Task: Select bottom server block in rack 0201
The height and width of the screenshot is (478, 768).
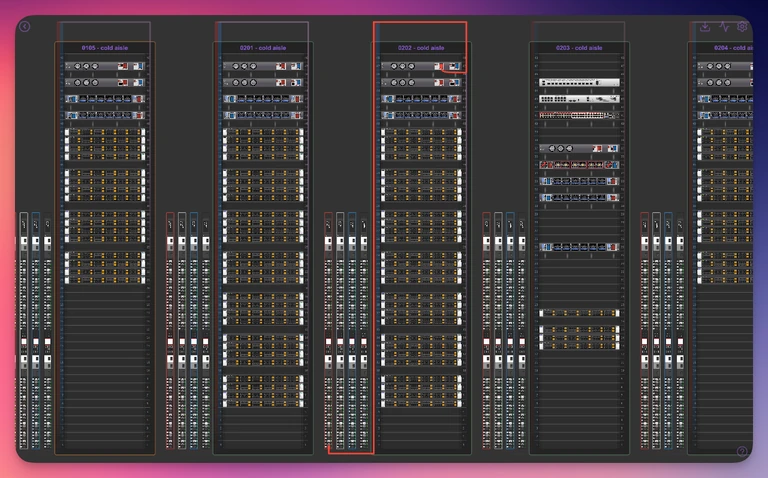Action: point(263,391)
